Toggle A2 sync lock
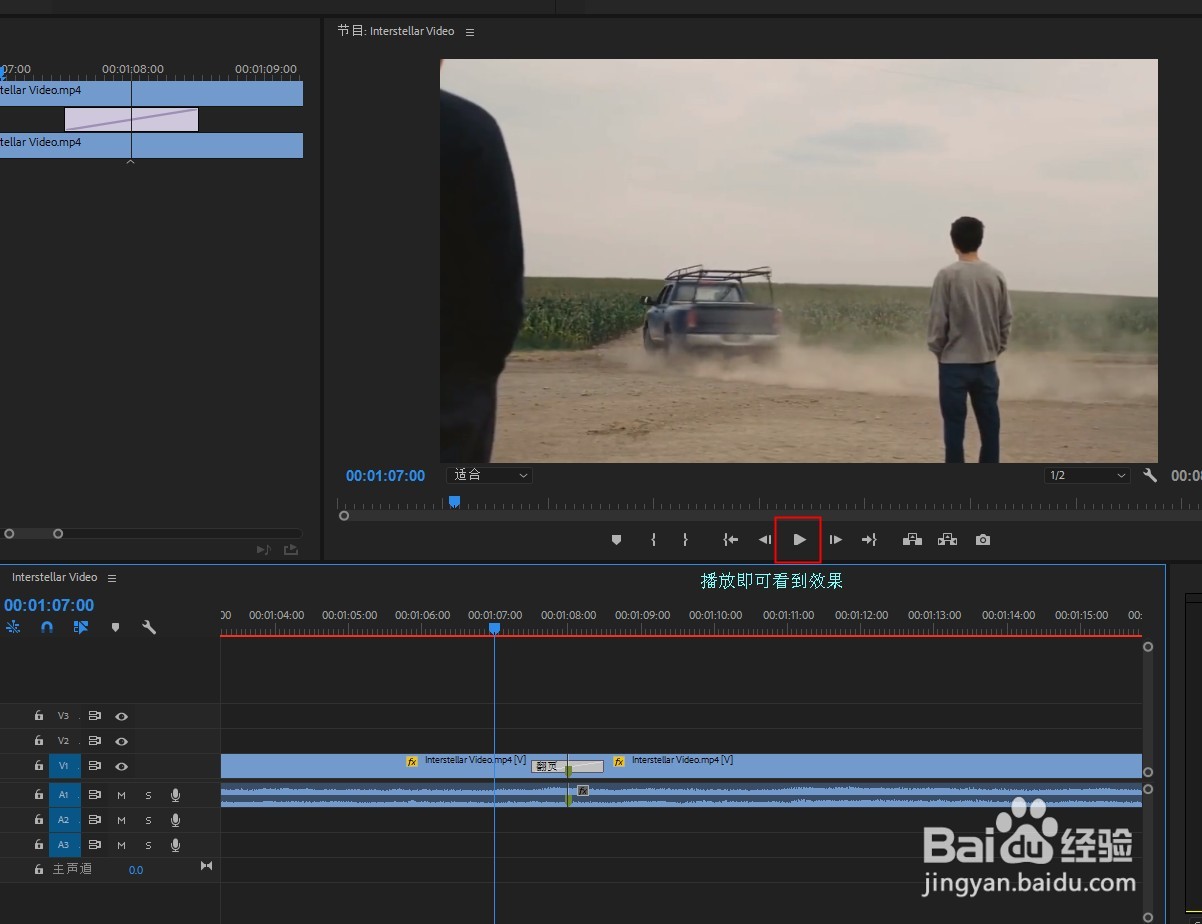Viewport: 1202px width, 924px height. (x=95, y=820)
